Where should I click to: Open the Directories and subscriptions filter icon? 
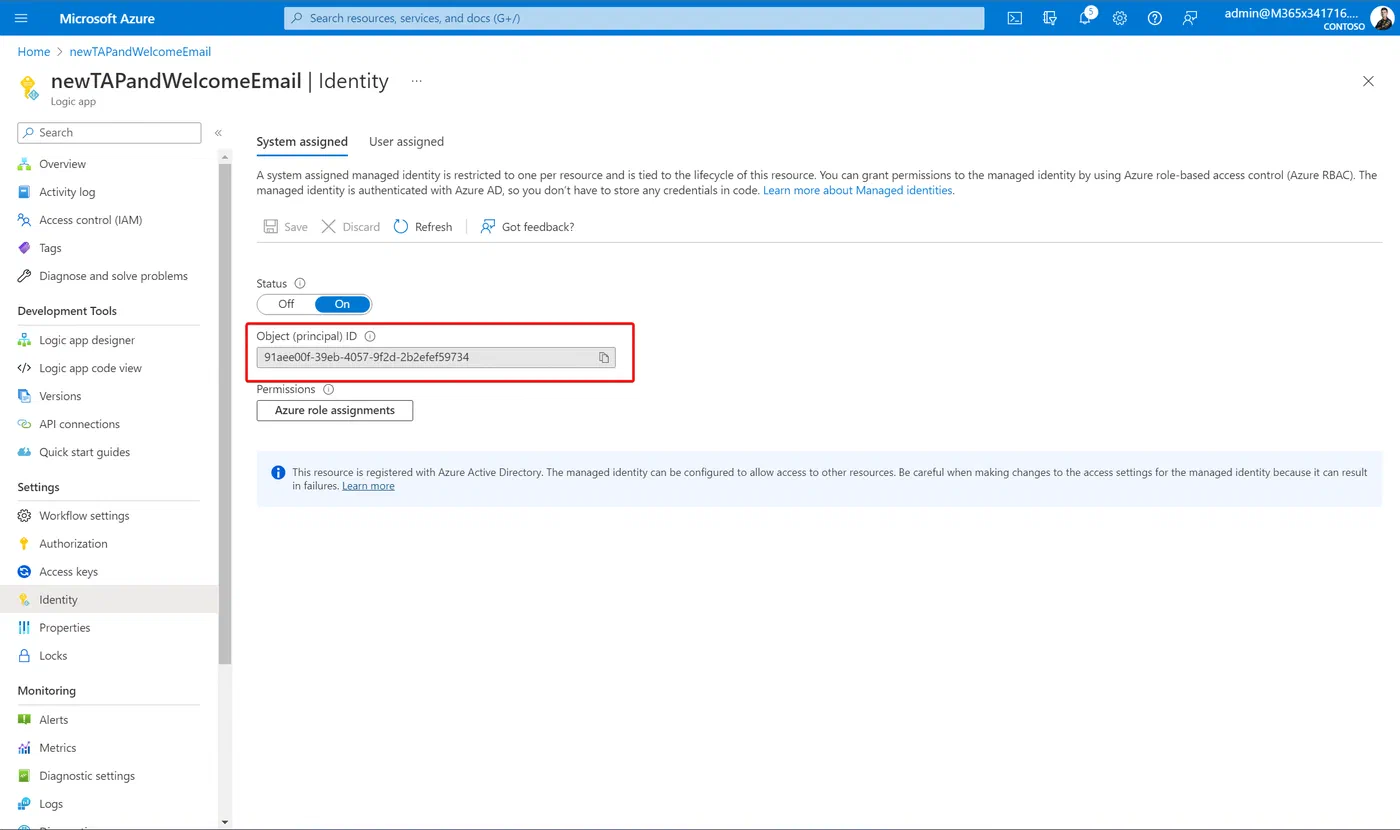coord(1050,18)
